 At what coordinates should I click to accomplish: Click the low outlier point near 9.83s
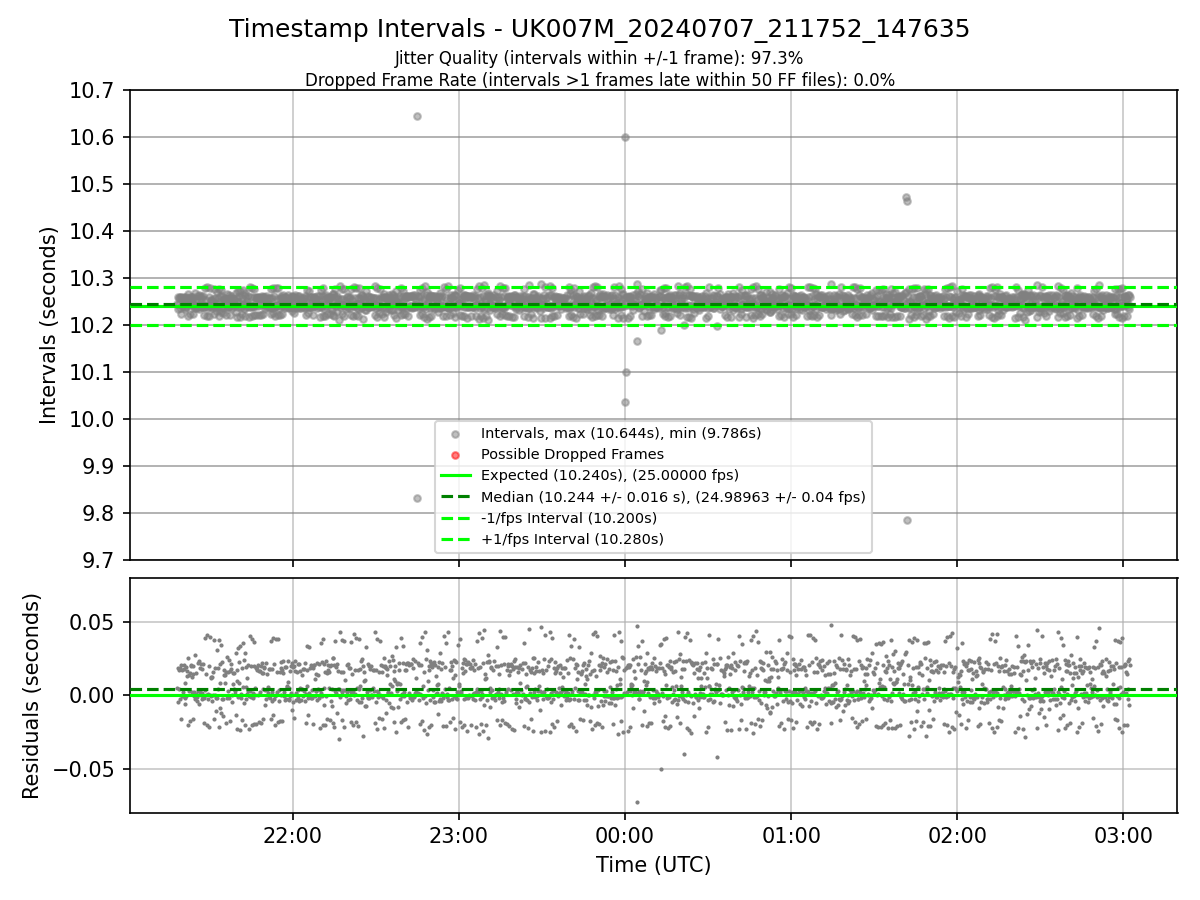pos(417,498)
